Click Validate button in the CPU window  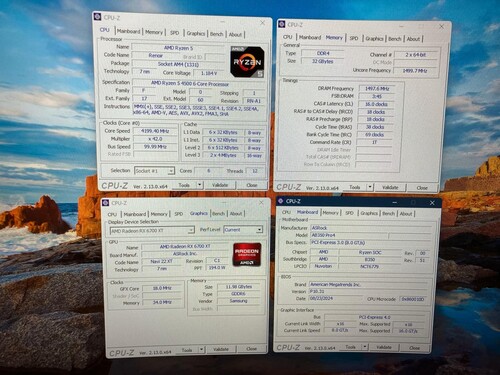pyautogui.click(x=220, y=185)
